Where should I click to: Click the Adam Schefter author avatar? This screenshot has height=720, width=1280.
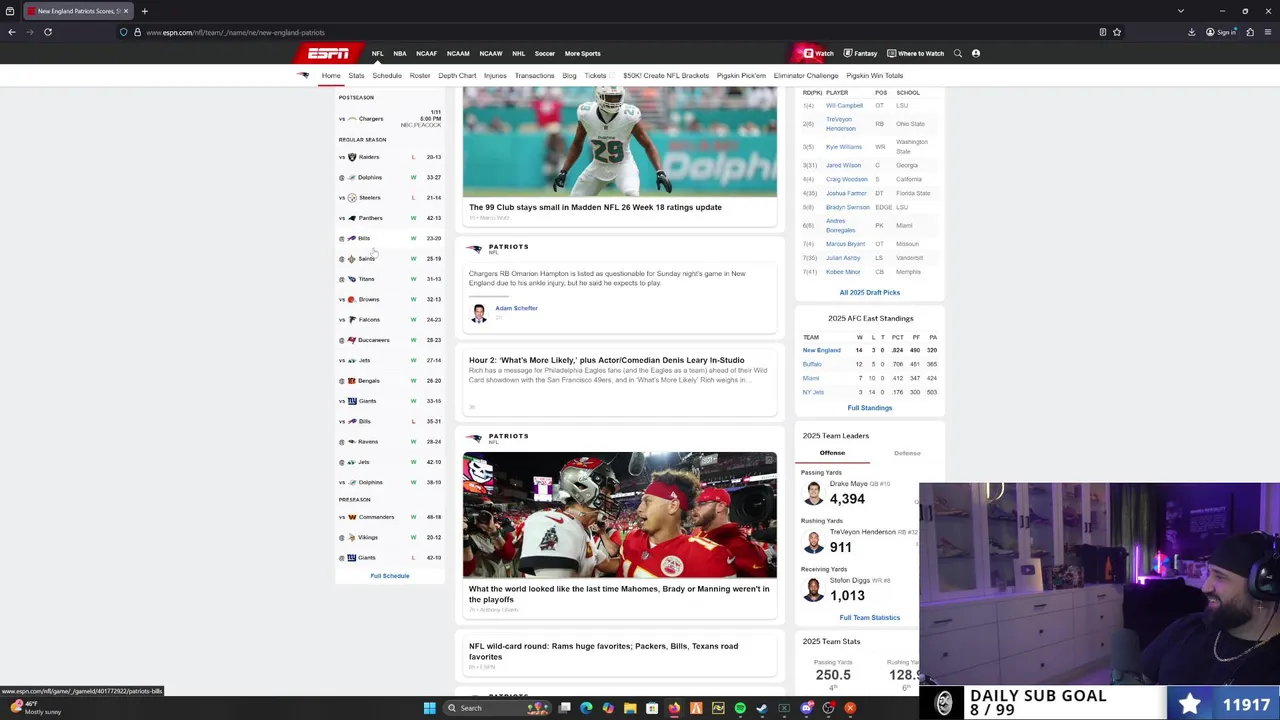479,312
